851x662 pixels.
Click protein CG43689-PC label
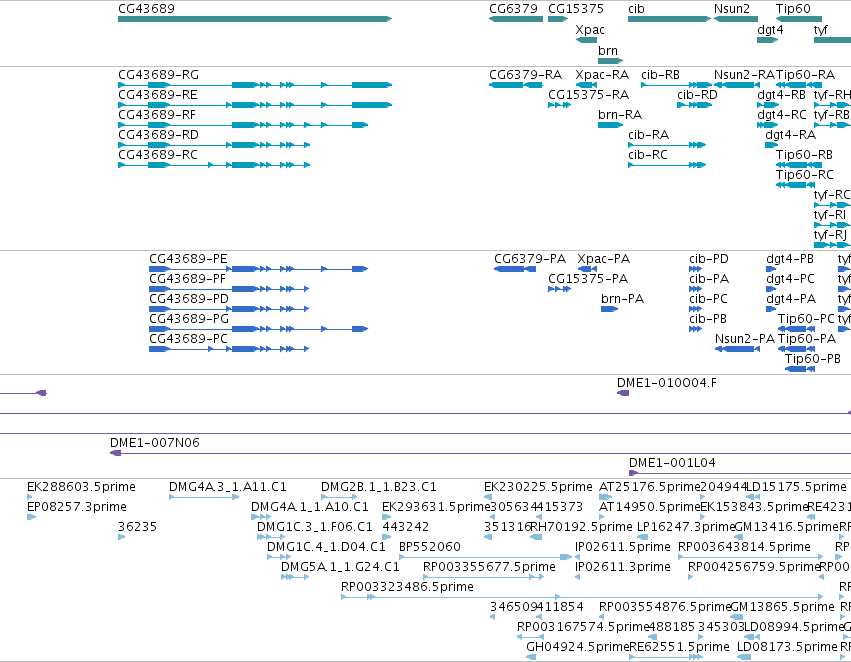[188, 339]
